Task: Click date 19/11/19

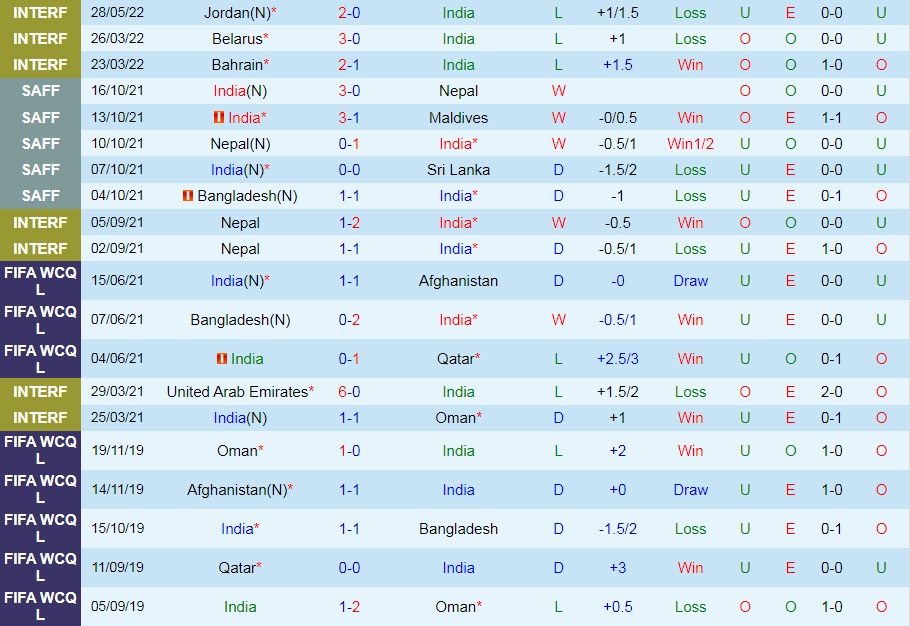Action: [x=117, y=450]
